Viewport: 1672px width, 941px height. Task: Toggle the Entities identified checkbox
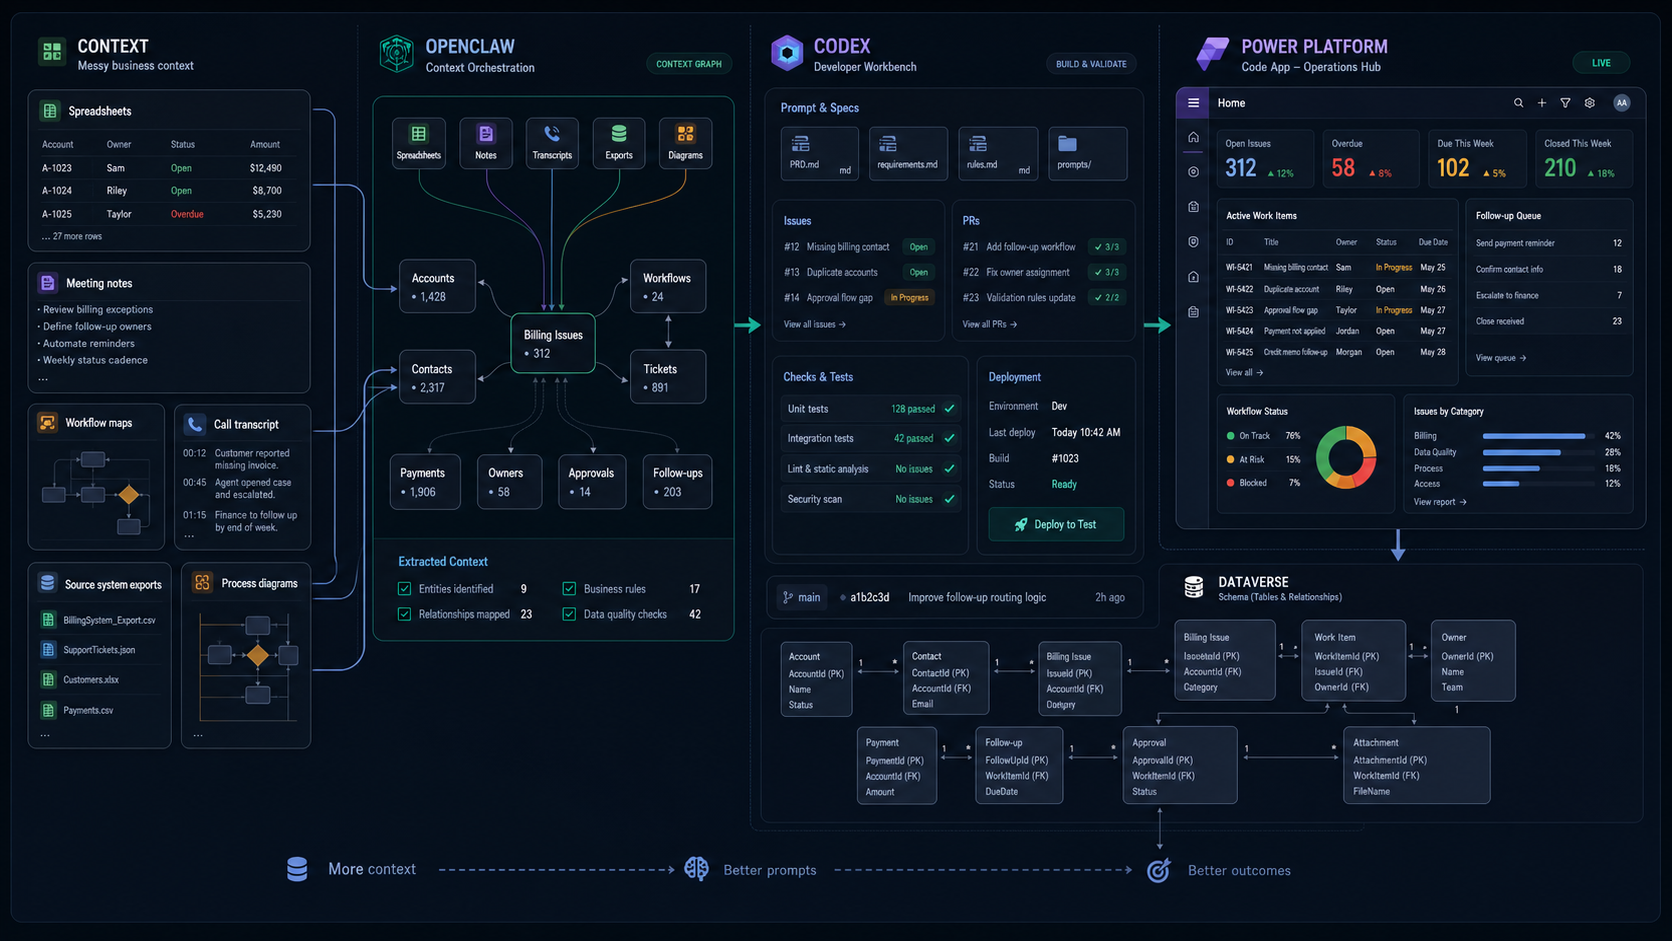pyautogui.click(x=404, y=589)
